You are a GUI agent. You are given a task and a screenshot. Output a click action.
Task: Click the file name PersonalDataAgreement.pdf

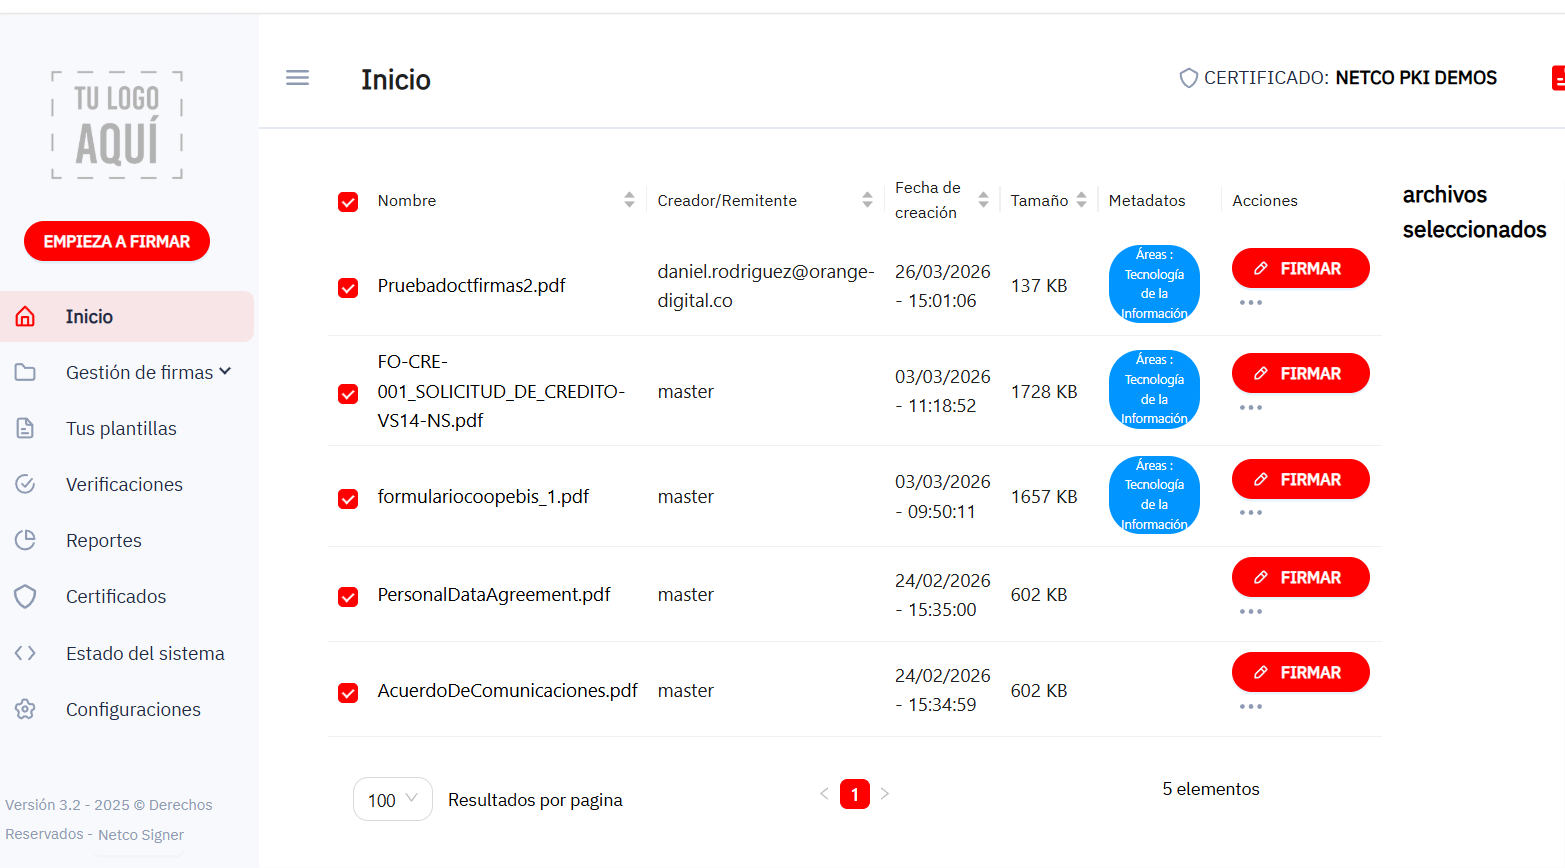click(494, 595)
